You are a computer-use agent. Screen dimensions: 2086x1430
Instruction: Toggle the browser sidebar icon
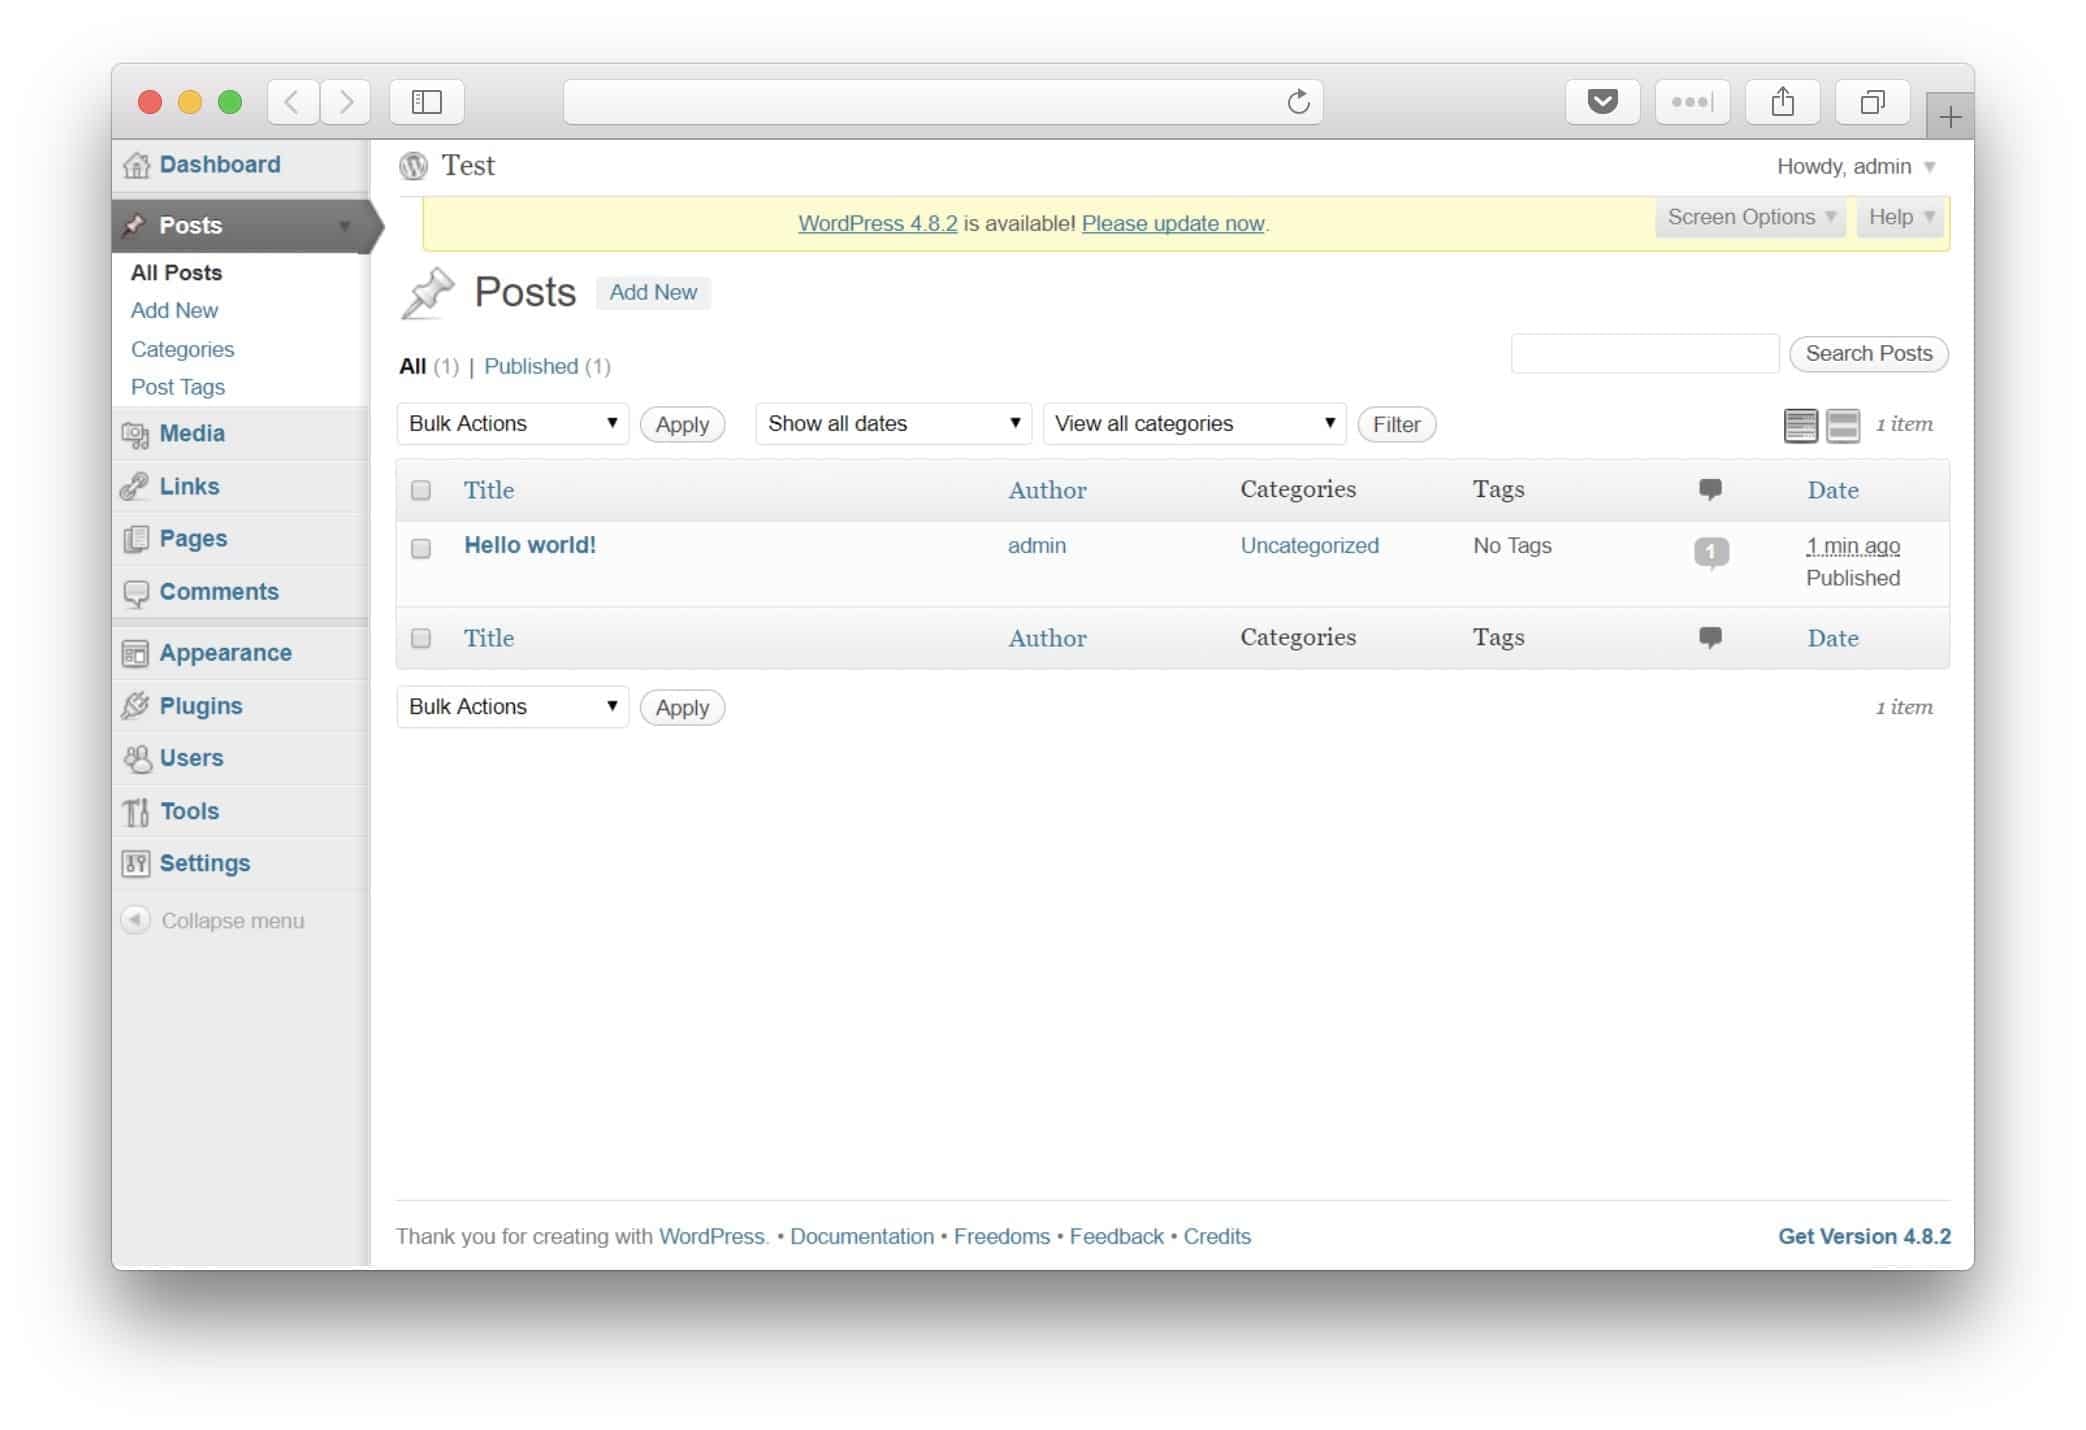427,102
